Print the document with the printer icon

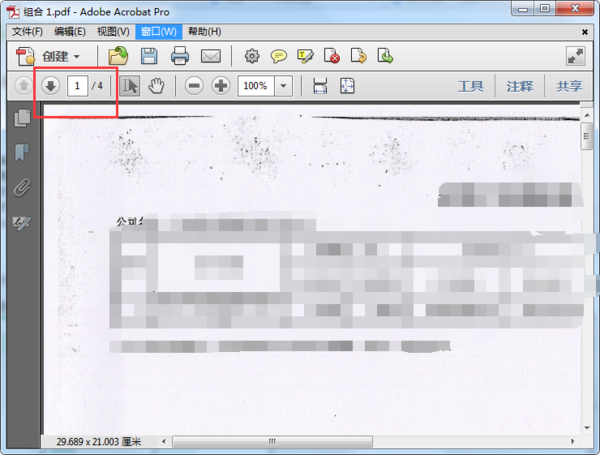tap(180, 56)
